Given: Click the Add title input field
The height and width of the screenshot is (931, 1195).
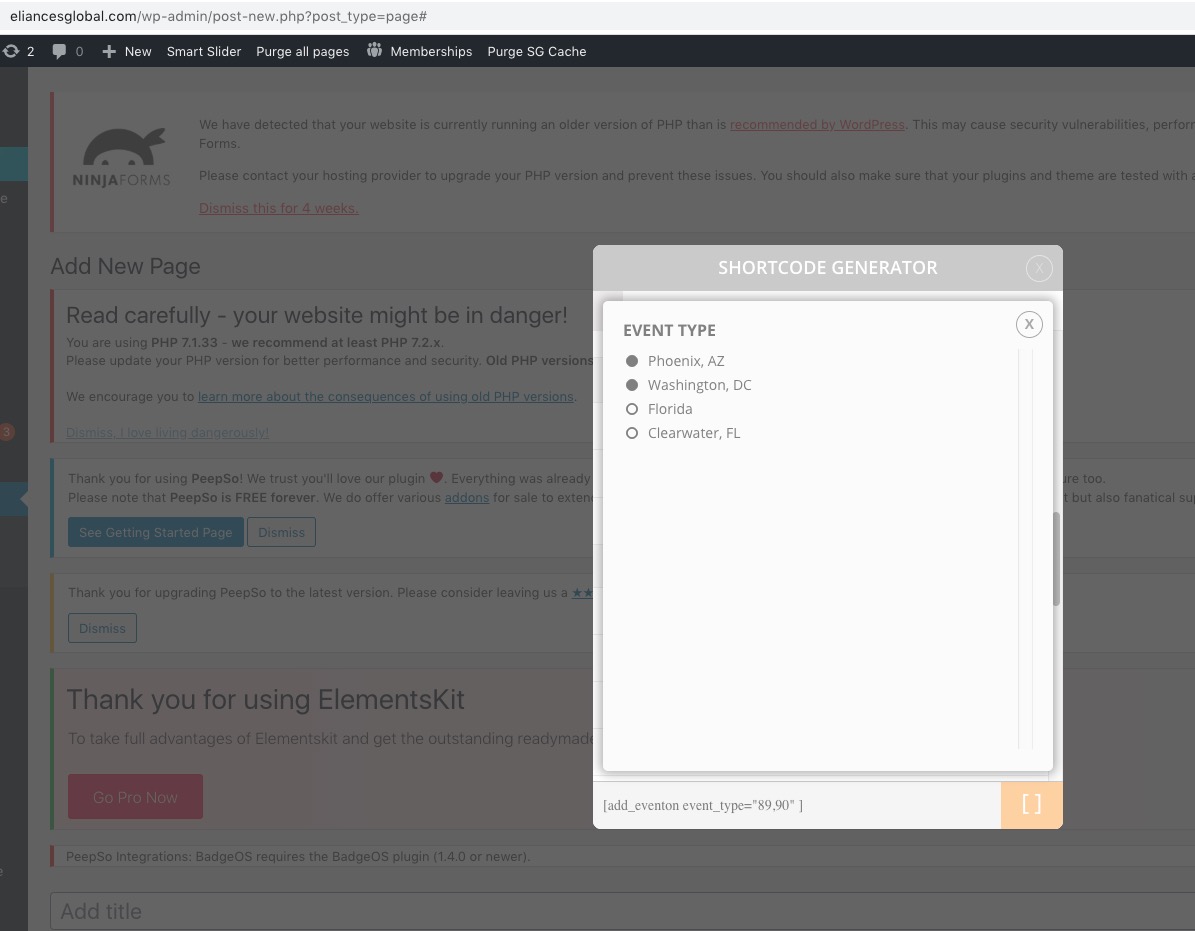Looking at the screenshot, I should pos(622,910).
